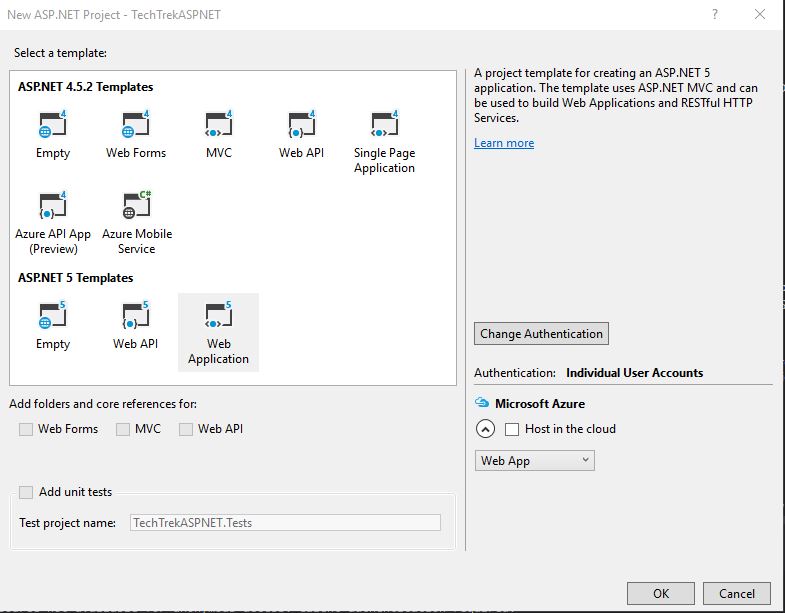Click the 'Individual User Accounts' authentication text
Viewport: 785px width, 613px height.
click(634, 373)
